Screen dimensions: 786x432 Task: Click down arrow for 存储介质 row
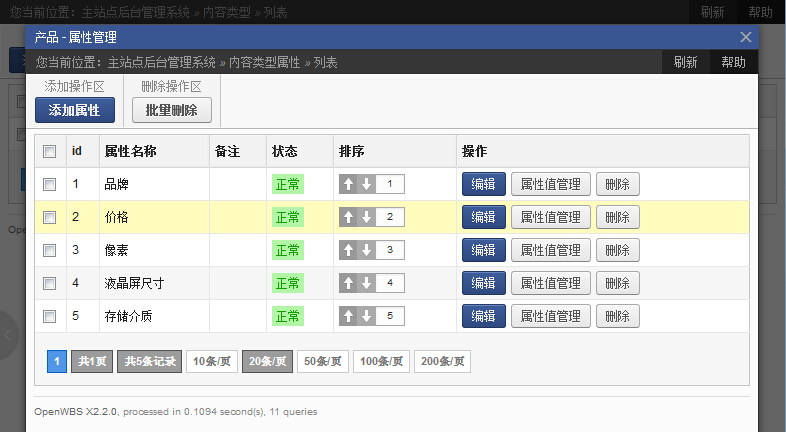pos(367,316)
